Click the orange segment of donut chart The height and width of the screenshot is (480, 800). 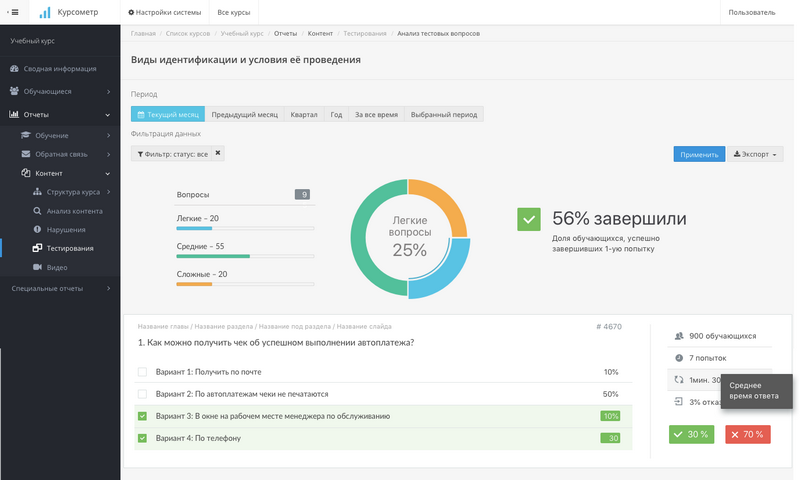point(443,201)
